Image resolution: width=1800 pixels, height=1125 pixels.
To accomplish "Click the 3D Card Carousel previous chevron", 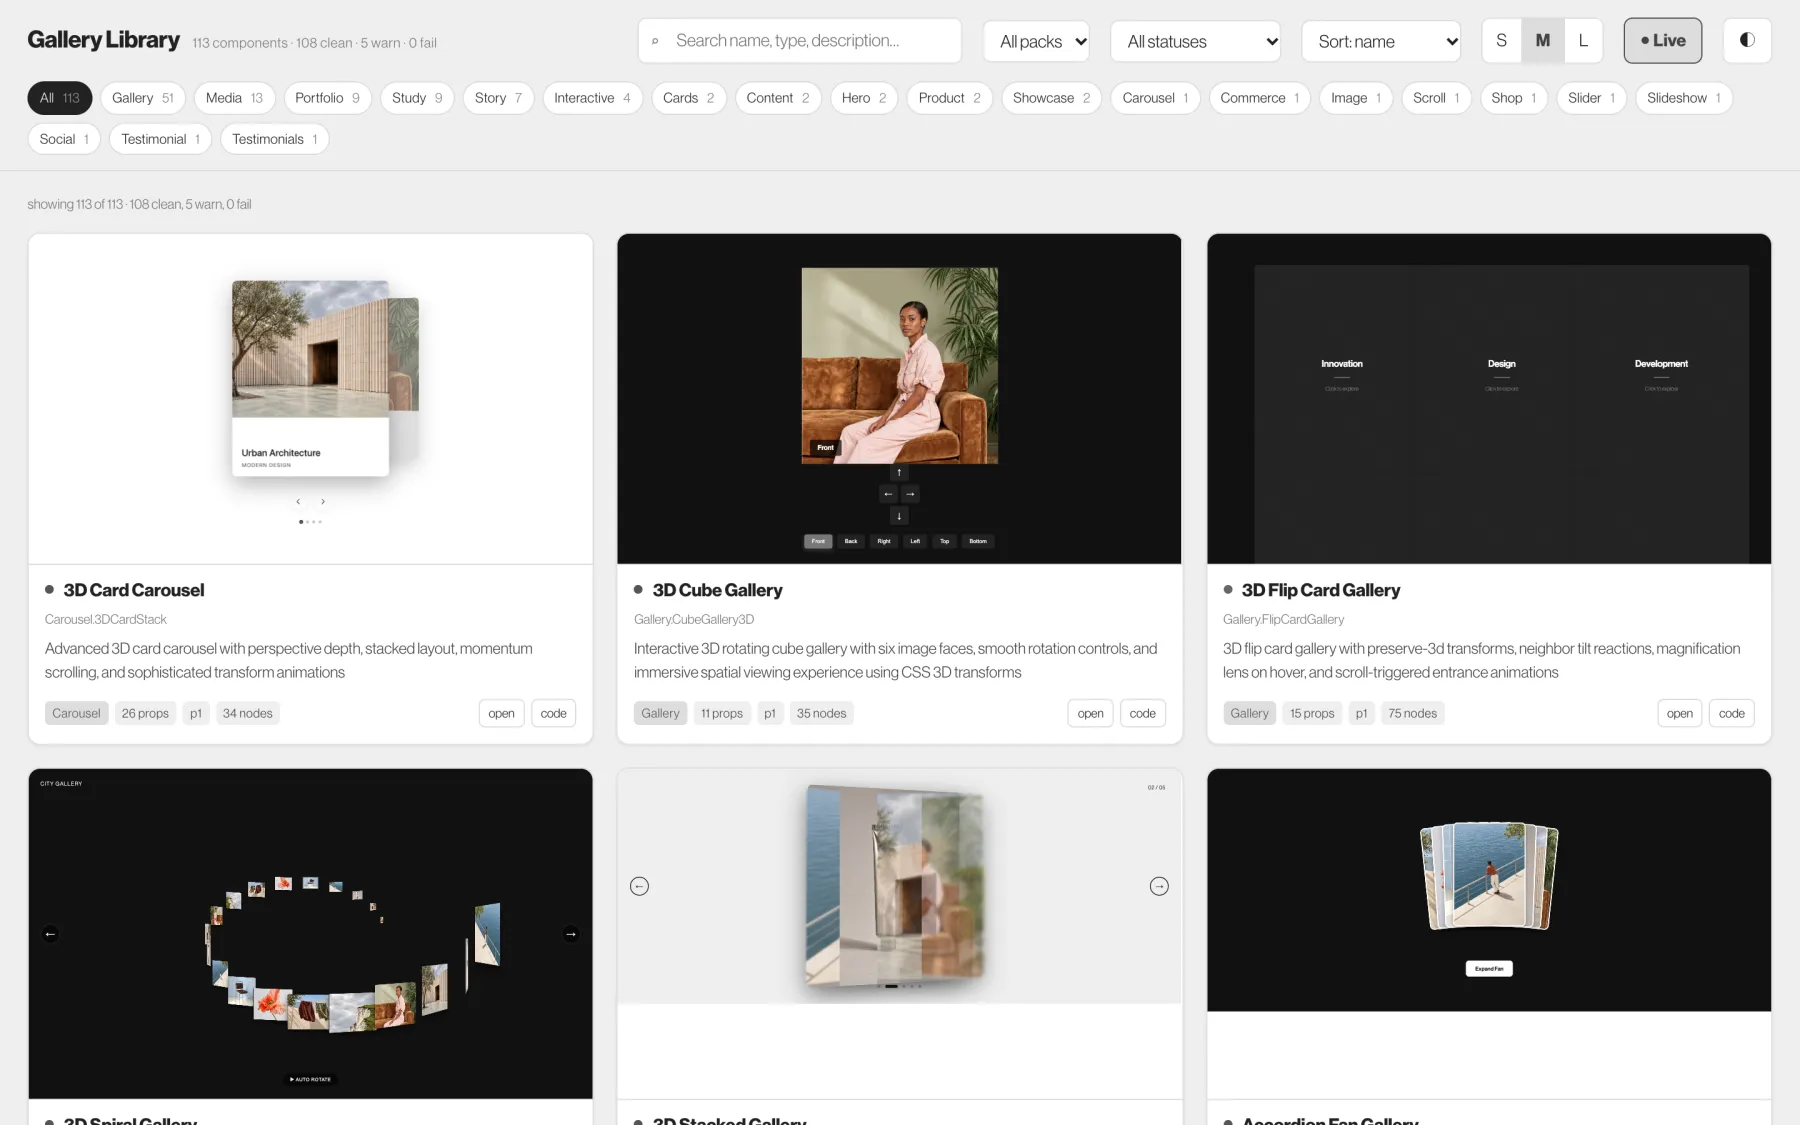I will coord(298,502).
